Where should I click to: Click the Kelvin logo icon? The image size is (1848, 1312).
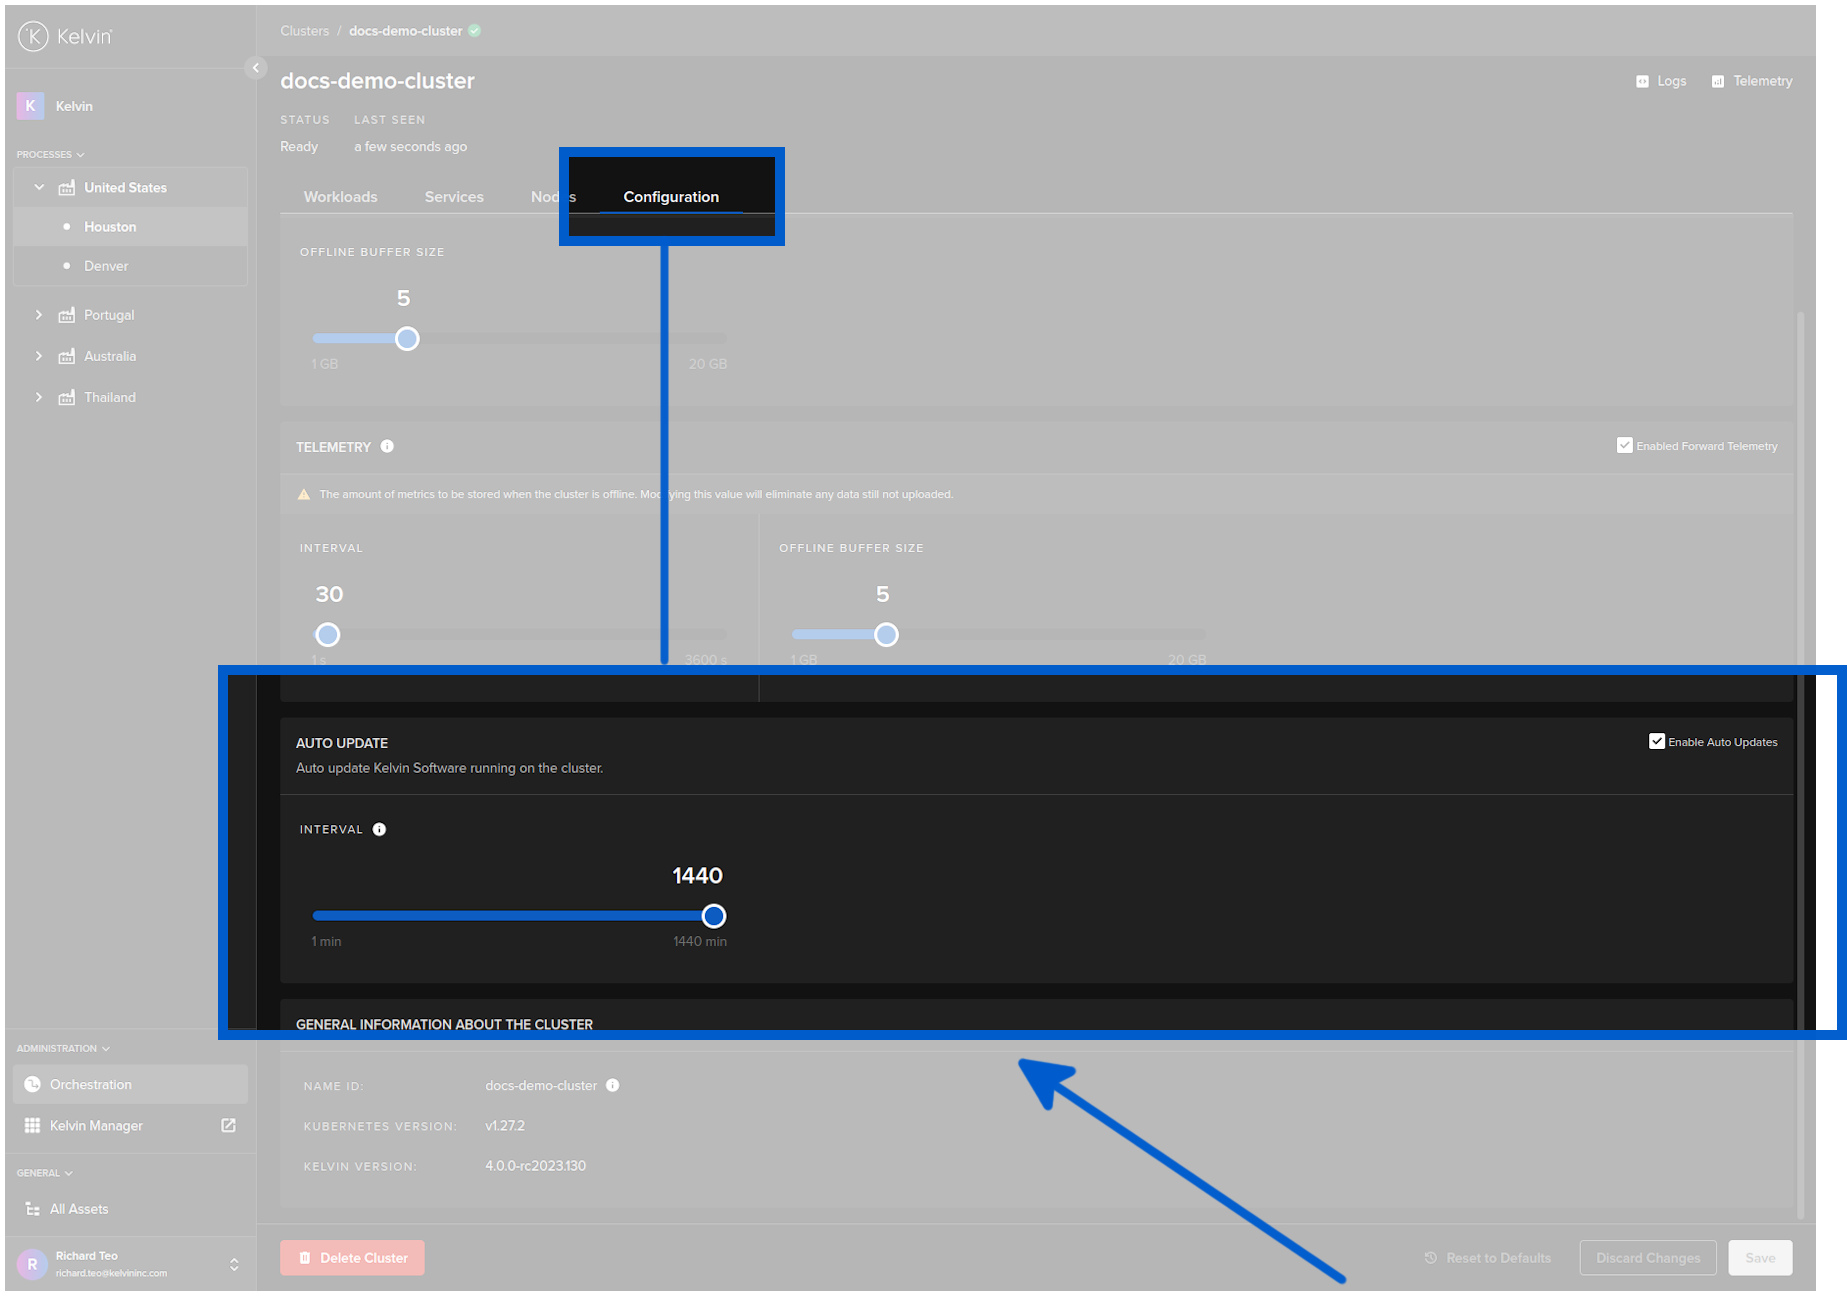point(33,37)
